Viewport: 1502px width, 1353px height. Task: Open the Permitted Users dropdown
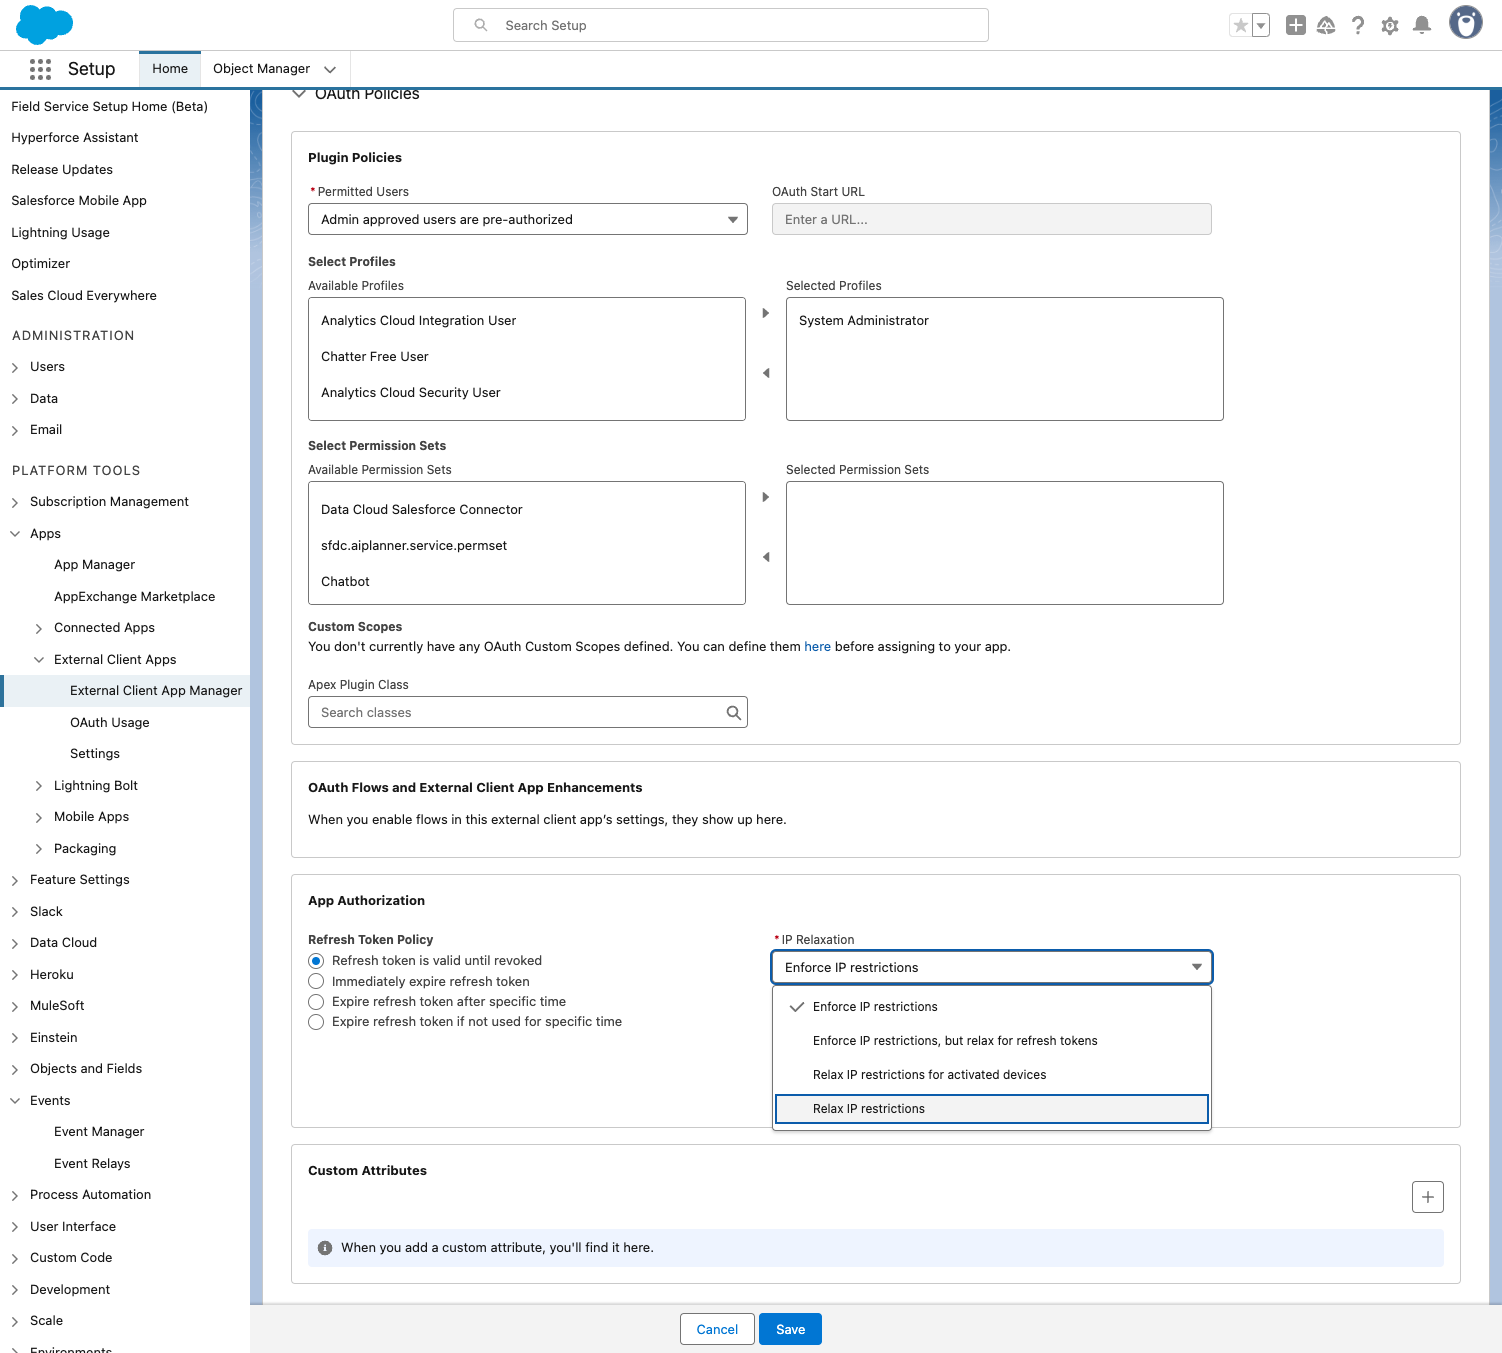[527, 220]
